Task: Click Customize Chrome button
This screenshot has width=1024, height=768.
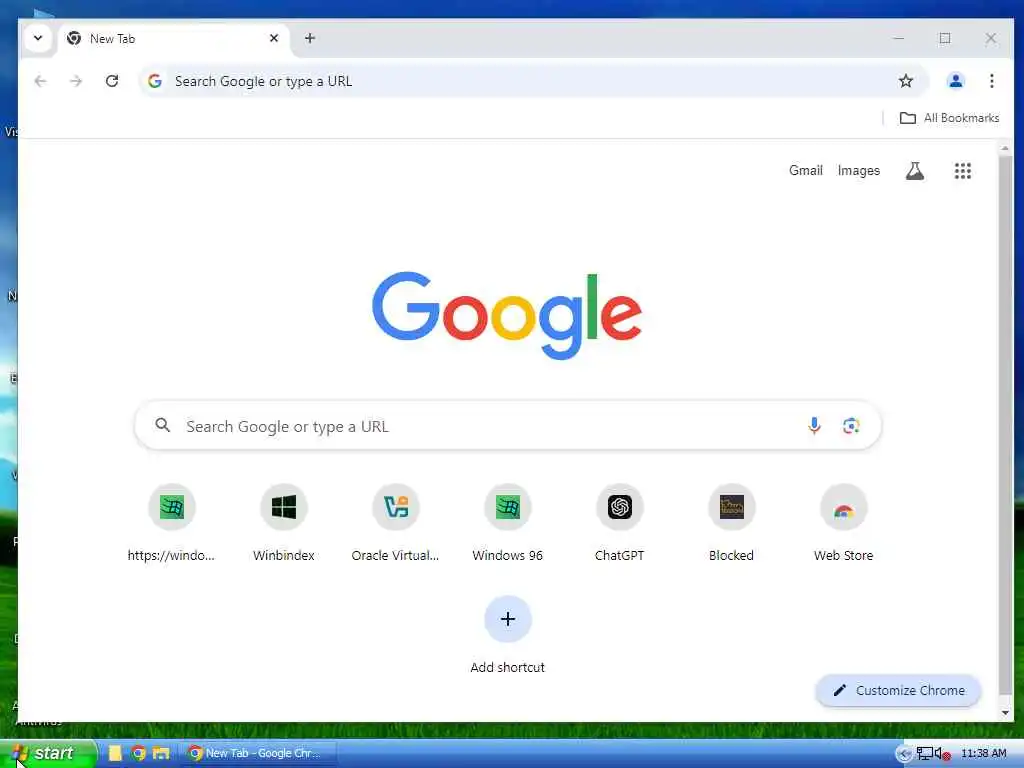Action: pyautogui.click(x=899, y=690)
